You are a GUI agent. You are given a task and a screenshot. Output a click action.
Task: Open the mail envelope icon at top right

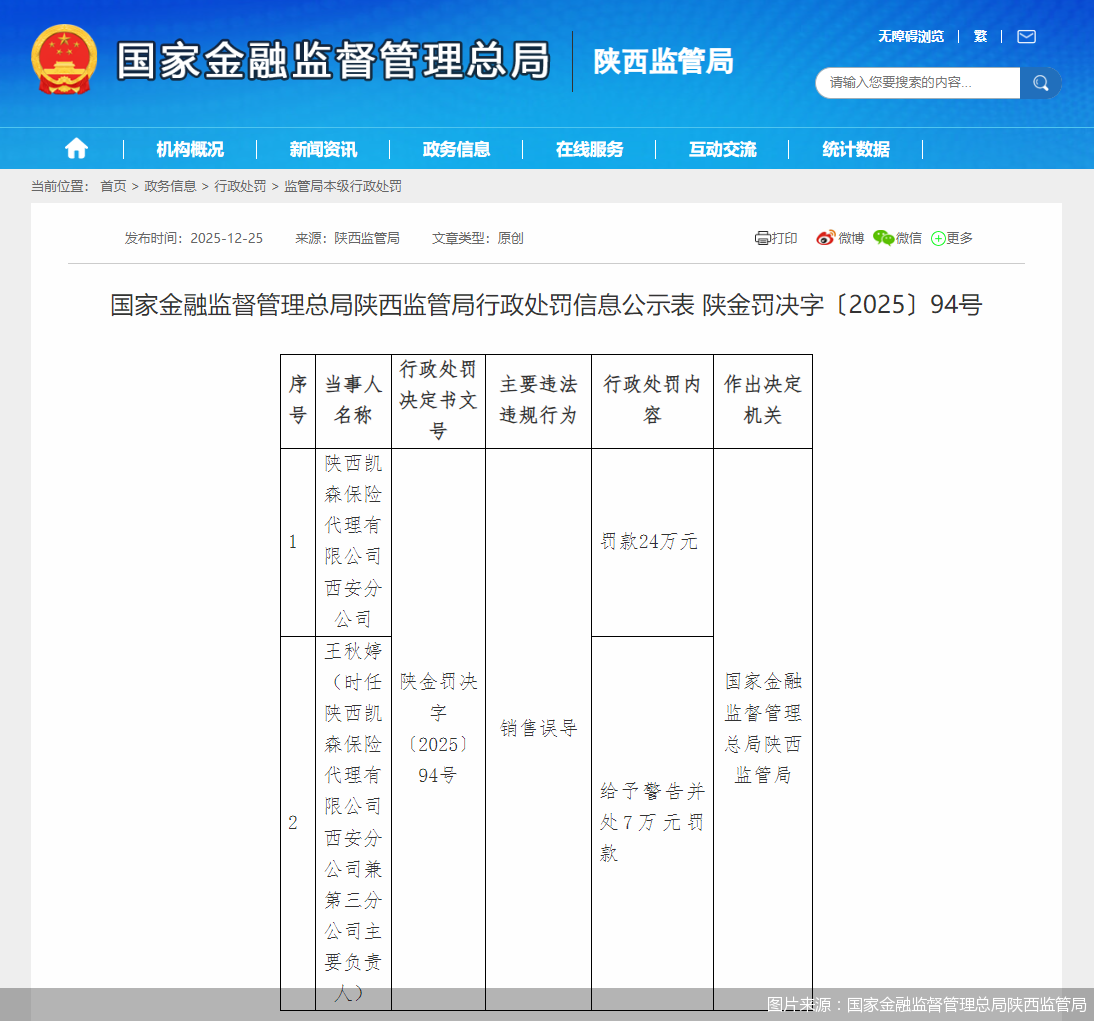click(1026, 36)
